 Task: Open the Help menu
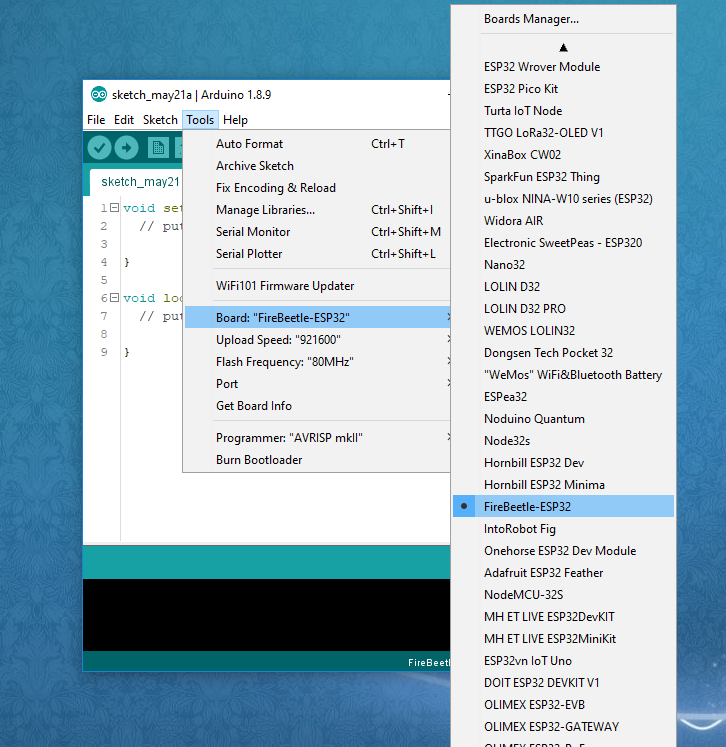235,120
